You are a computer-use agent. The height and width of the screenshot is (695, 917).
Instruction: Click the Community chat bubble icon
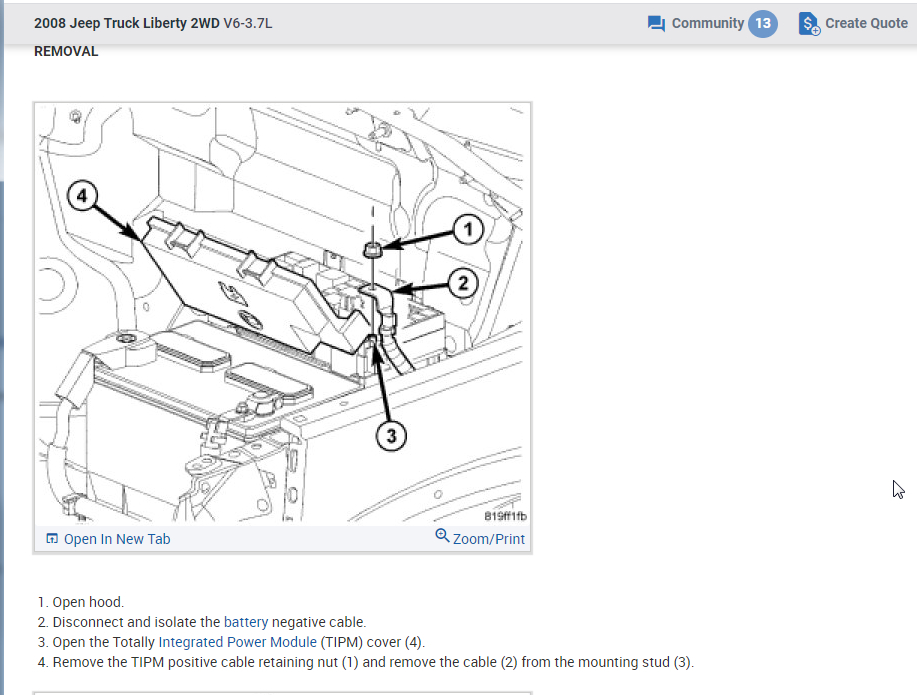(656, 24)
